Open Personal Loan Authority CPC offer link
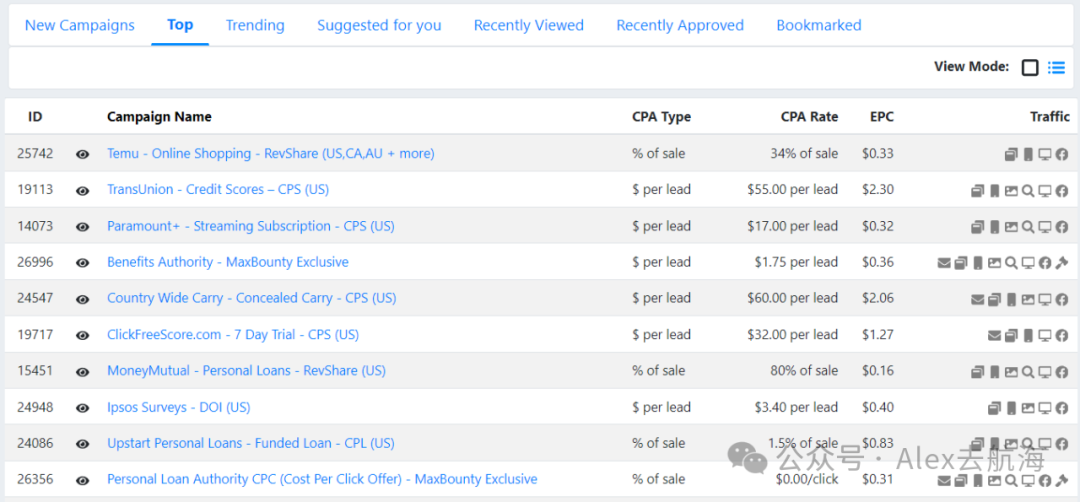This screenshot has height=502, width=1080. tap(322, 479)
